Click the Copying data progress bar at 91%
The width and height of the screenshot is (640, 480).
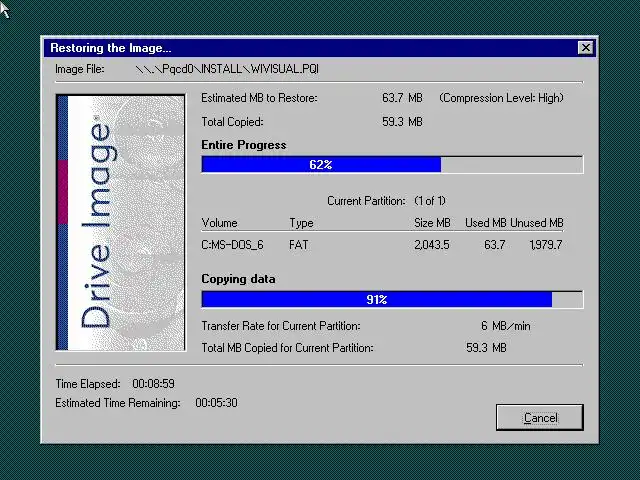pos(392,300)
